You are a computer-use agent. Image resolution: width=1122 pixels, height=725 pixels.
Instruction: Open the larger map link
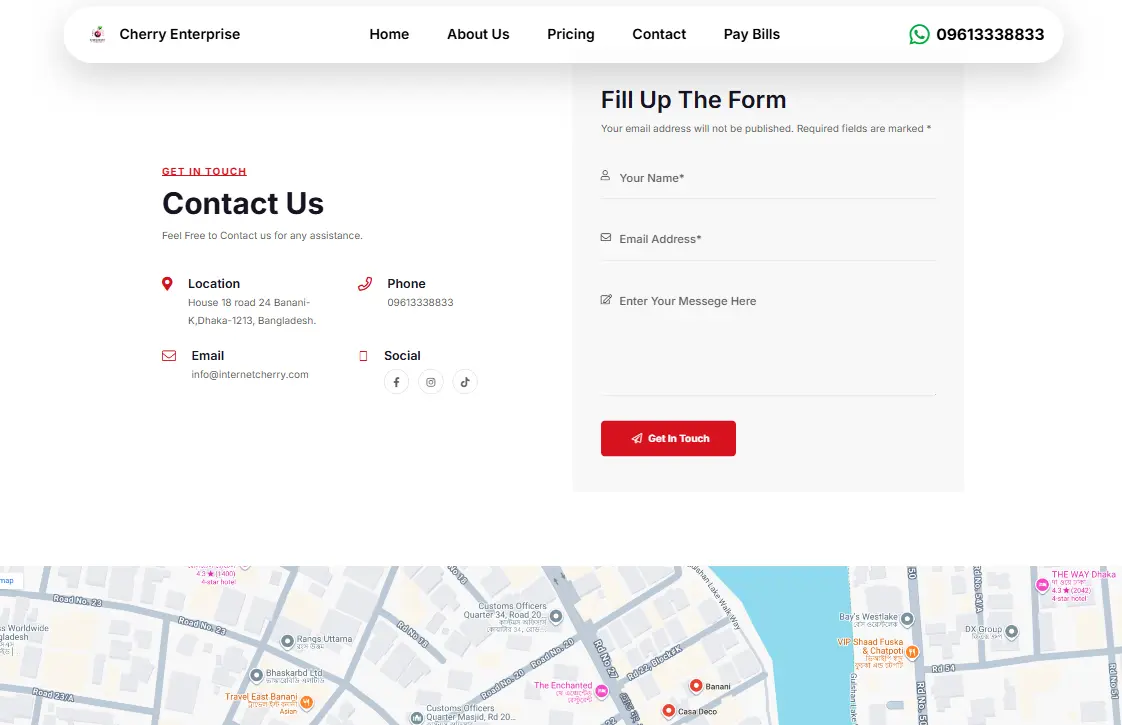(5, 580)
